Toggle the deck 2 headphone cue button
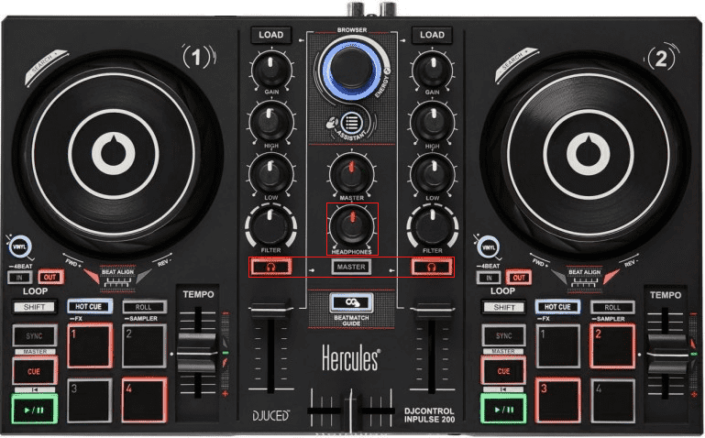The image size is (705, 438). point(432,267)
